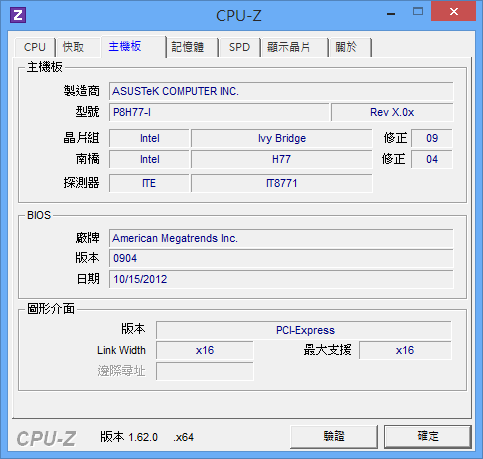
Task: Click the 日期 label in BIOS group
Action: [x=88, y=279]
